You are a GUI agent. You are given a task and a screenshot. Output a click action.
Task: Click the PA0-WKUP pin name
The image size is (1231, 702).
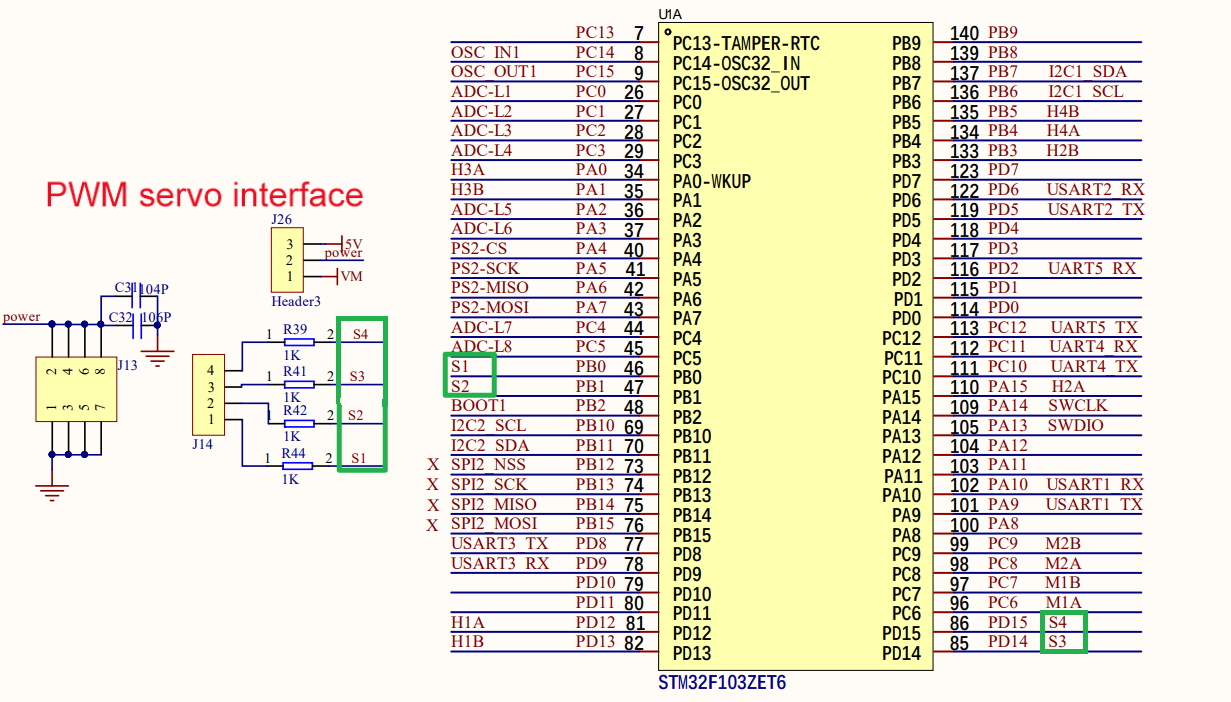(711, 182)
